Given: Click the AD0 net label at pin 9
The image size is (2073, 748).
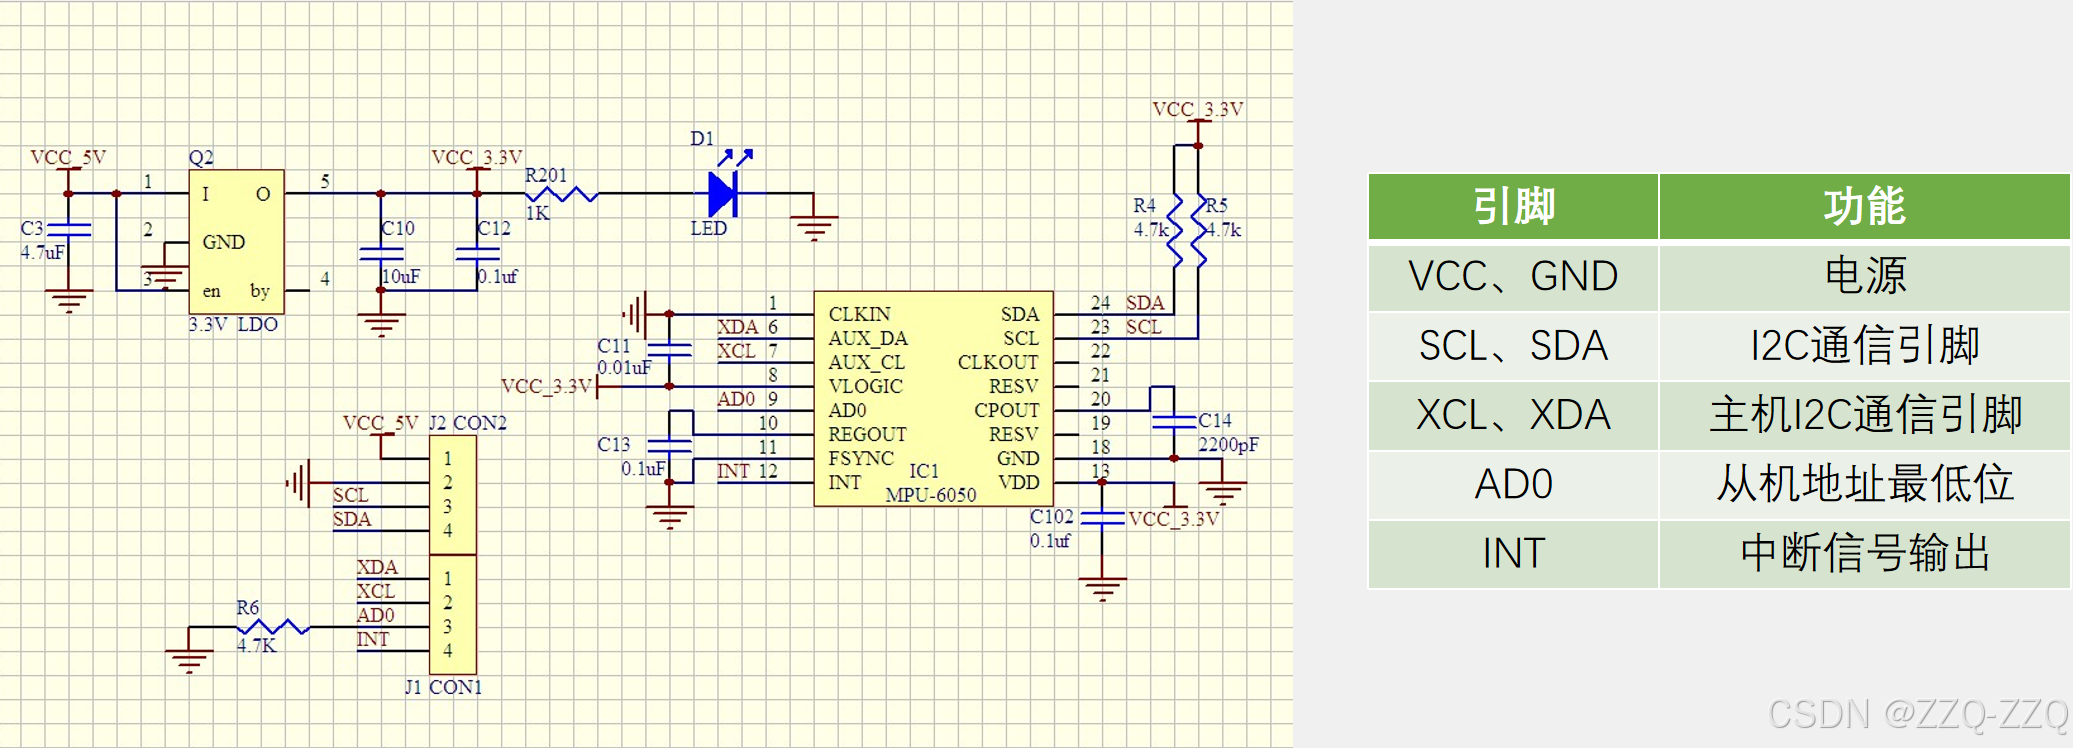Looking at the screenshot, I should click(736, 399).
